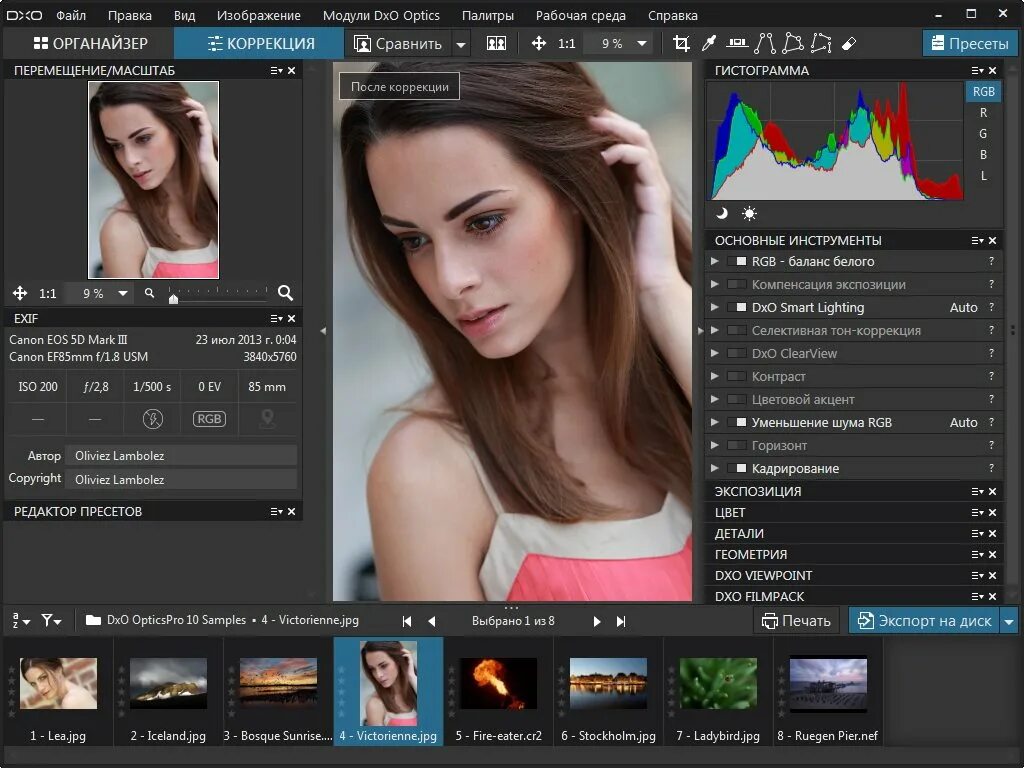
Task: Show highlight clipping with sun icon
Action: [749, 213]
